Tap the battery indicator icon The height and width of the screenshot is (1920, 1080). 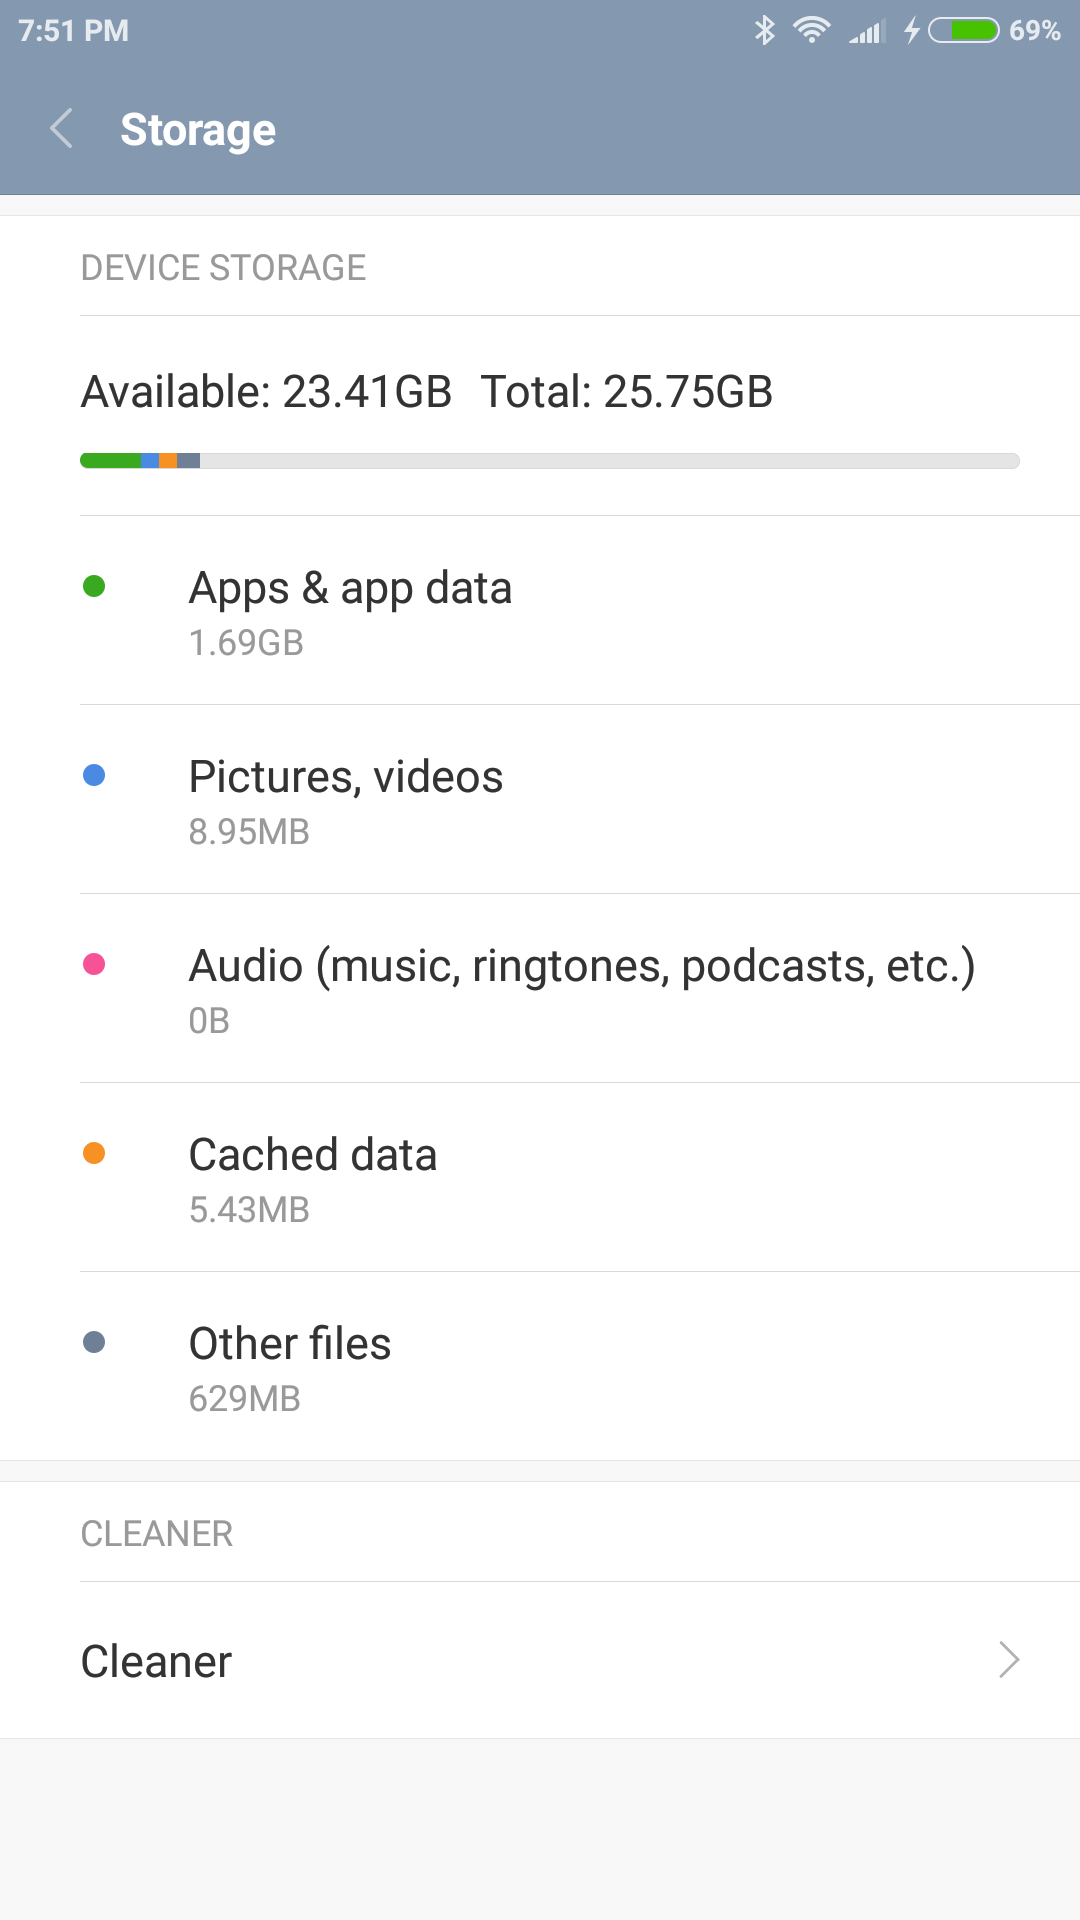coord(964,31)
